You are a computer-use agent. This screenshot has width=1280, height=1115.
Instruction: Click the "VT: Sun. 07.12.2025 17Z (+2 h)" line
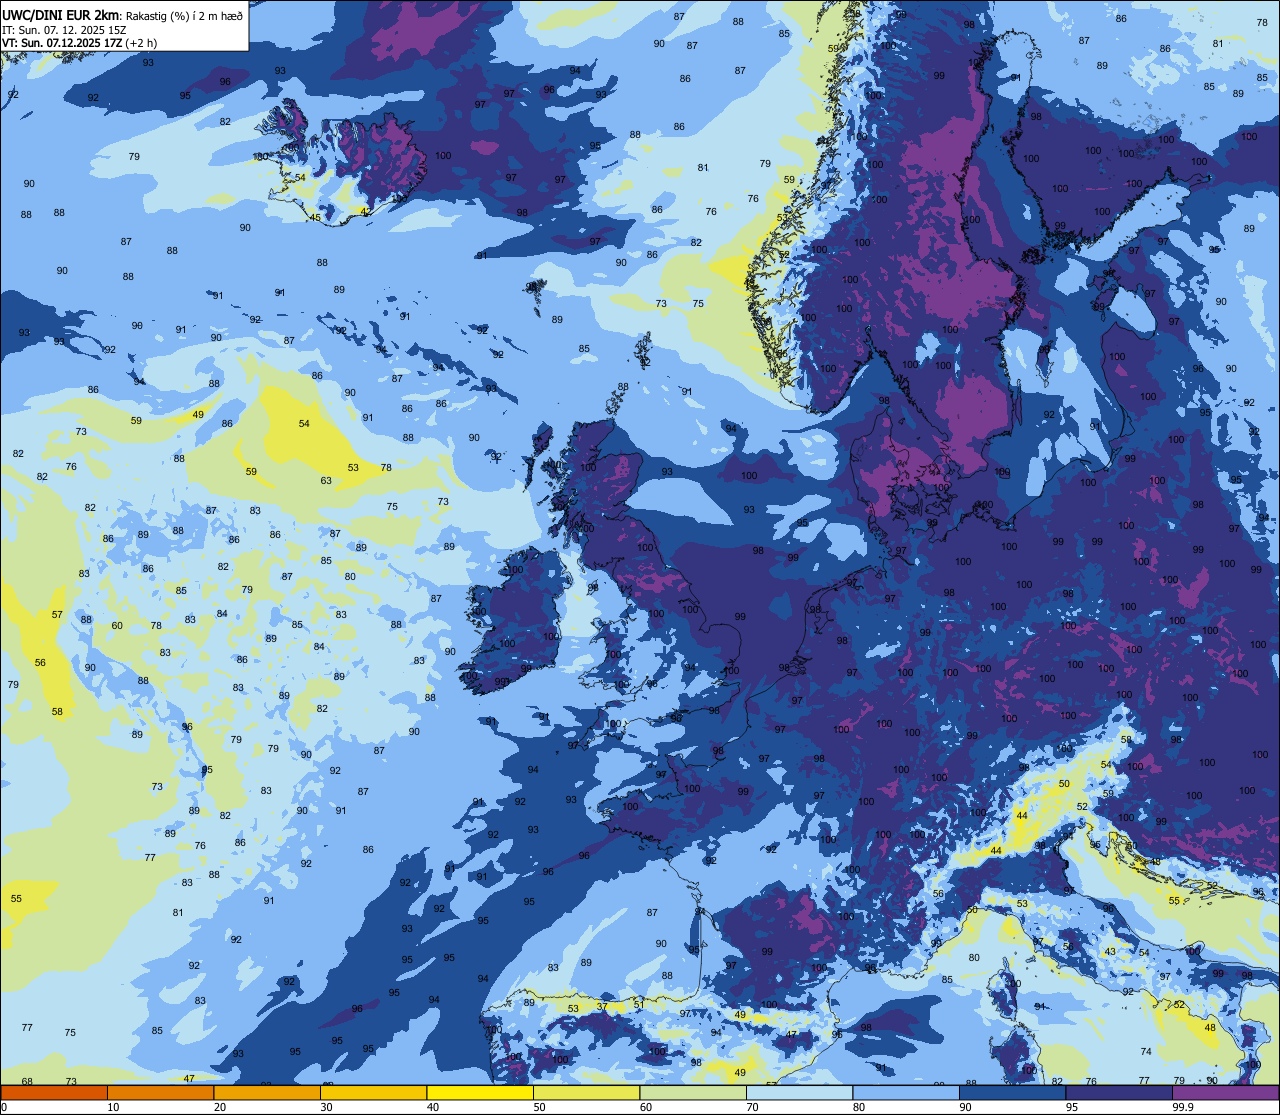click(x=80, y=43)
